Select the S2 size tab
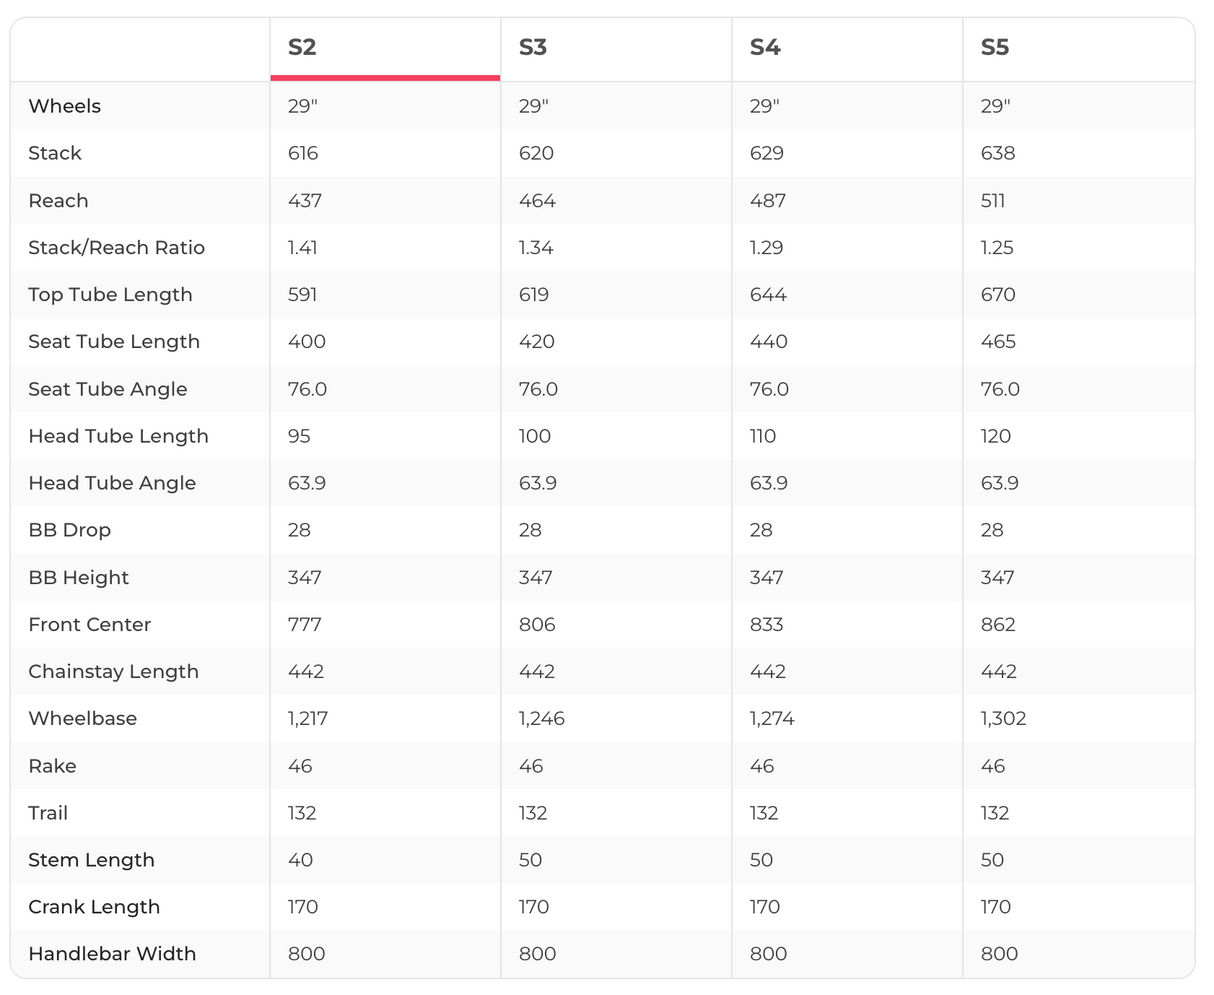1214x995 pixels. 302,48
